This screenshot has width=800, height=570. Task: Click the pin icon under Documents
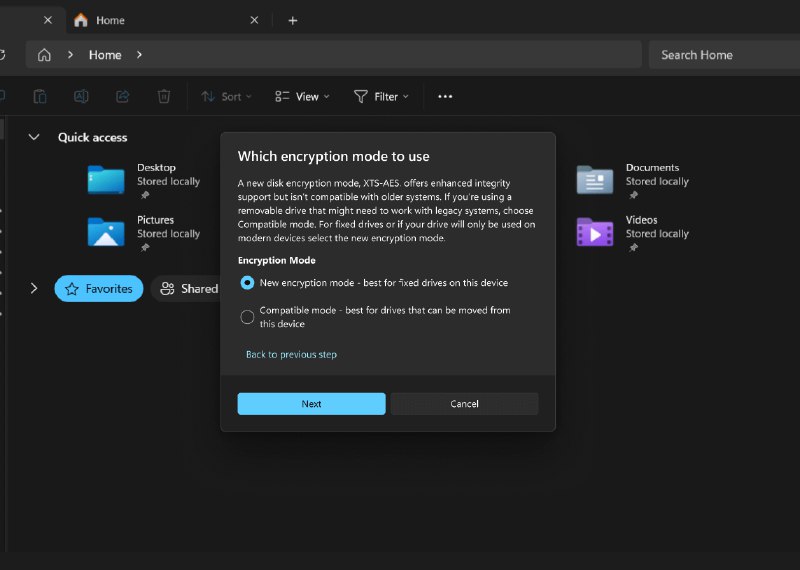pyautogui.click(x=634, y=195)
